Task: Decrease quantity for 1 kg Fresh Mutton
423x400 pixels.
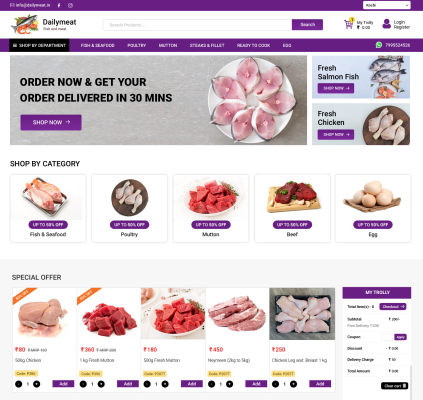Action: pyautogui.click(x=83, y=384)
